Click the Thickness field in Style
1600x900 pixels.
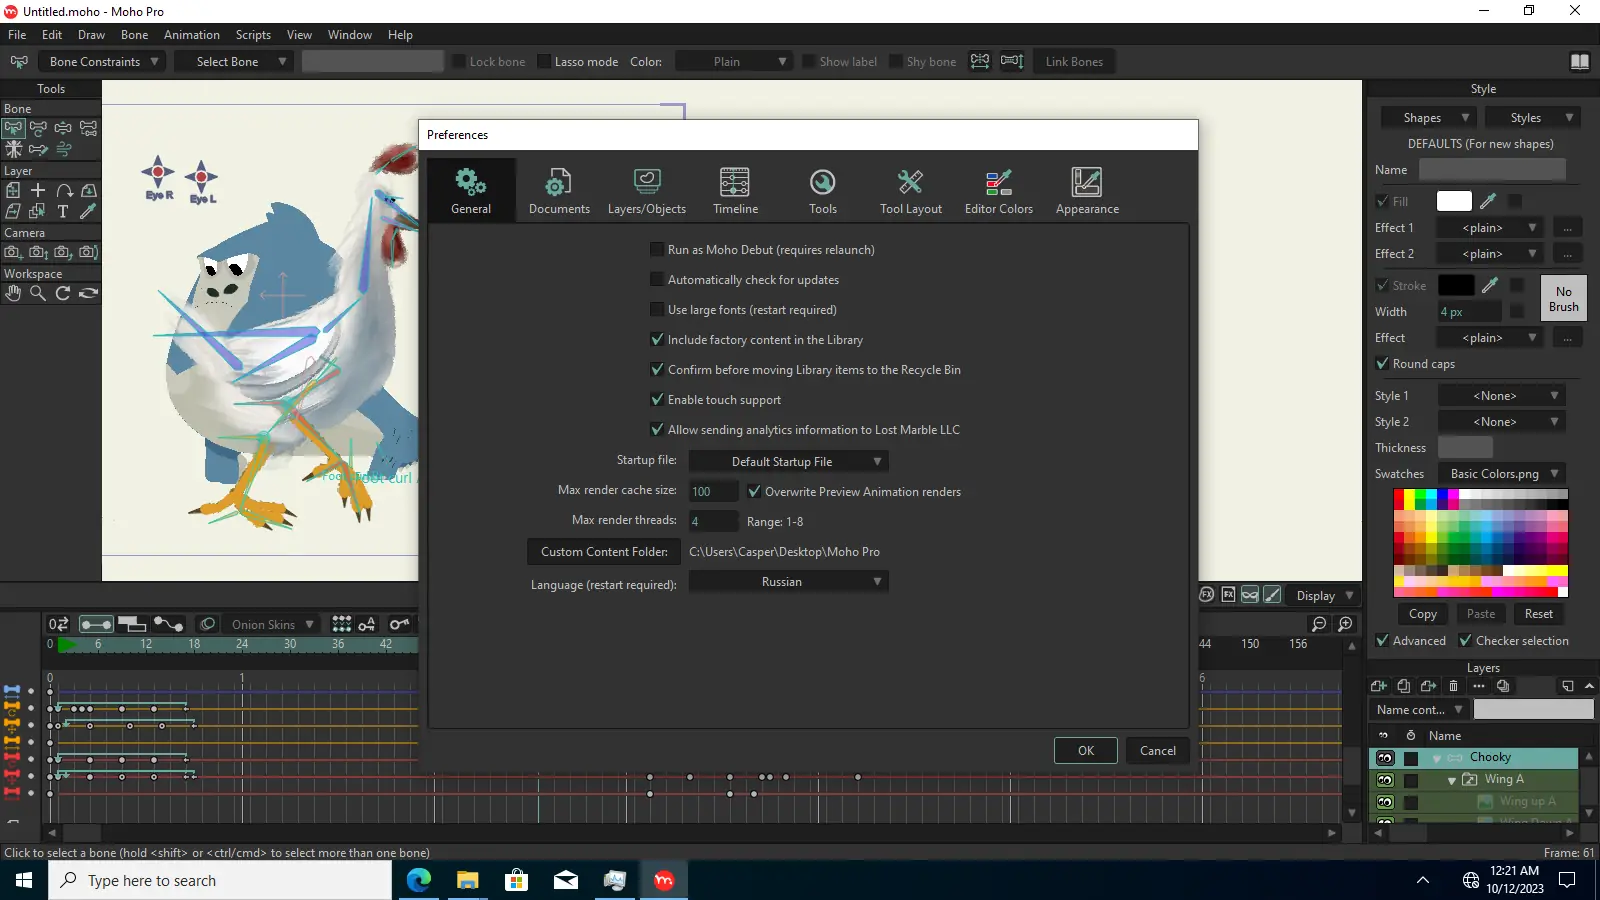coord(1465,448)
